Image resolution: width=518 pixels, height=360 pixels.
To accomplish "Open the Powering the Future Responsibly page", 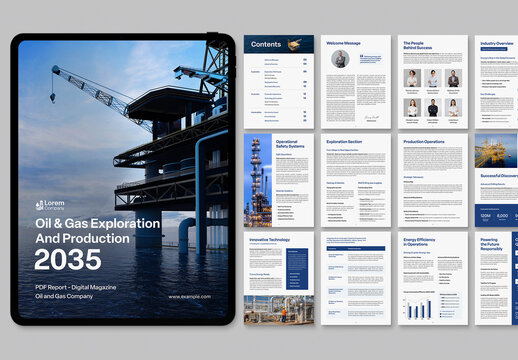I will 496,278.
